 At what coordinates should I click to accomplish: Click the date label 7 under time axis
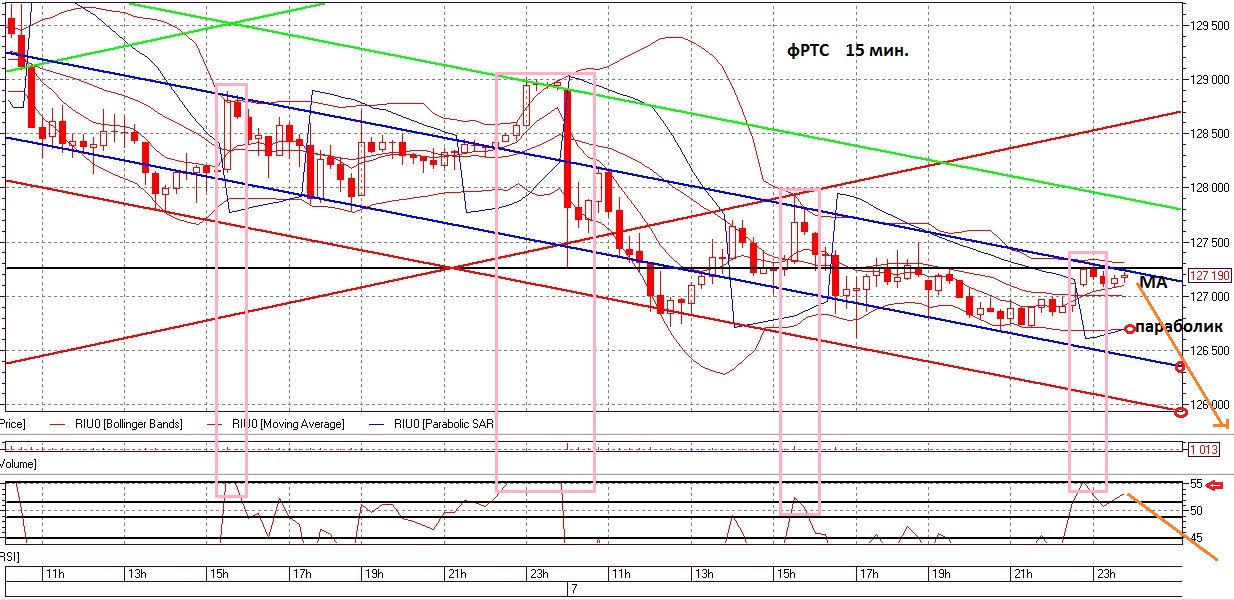pos(574,589)
